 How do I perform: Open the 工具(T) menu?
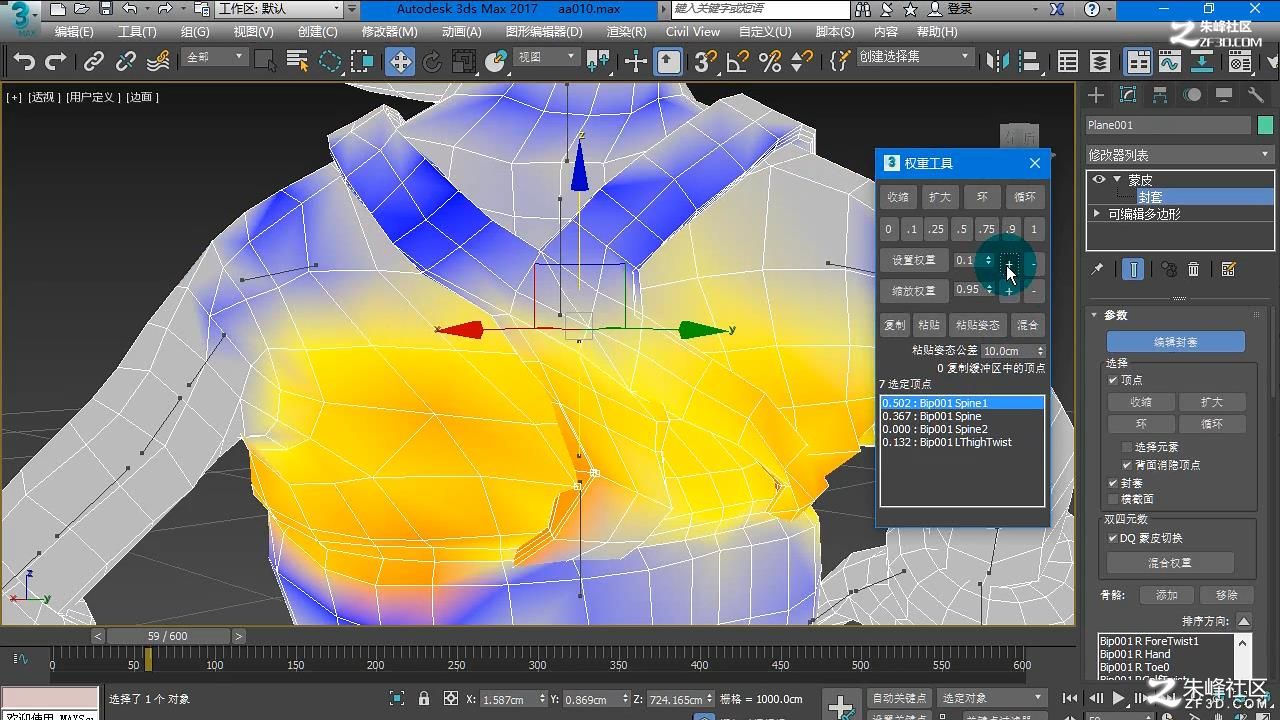click(x=137, y=32)
